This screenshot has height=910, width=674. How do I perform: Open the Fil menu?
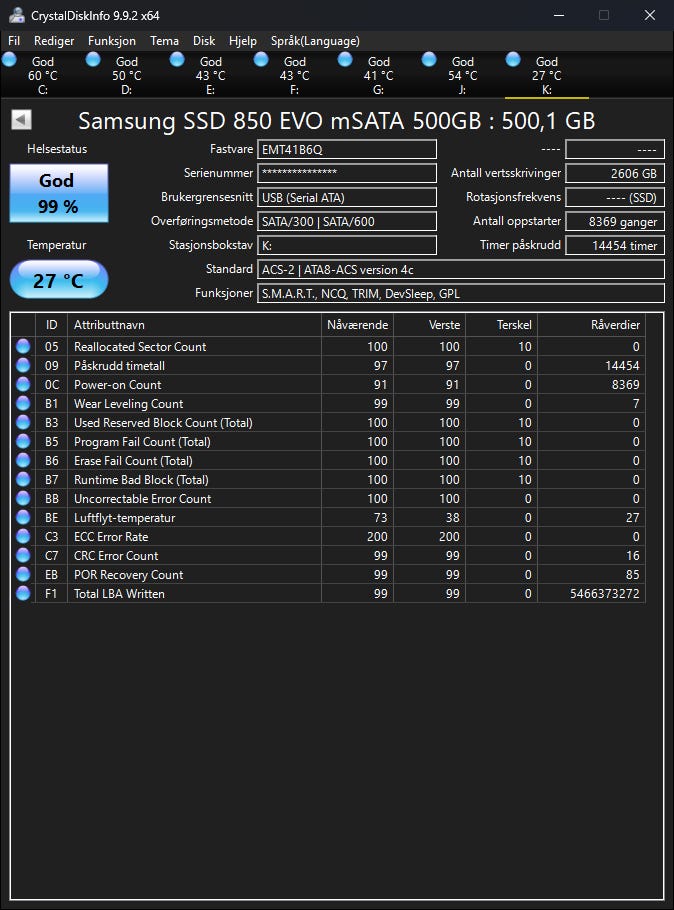[14, 41]
